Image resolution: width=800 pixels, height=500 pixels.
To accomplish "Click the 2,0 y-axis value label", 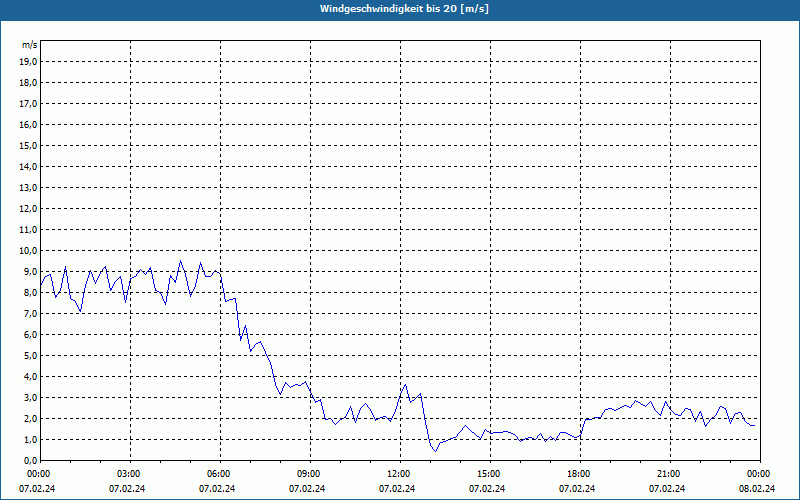I will click(x=30, y=418).
